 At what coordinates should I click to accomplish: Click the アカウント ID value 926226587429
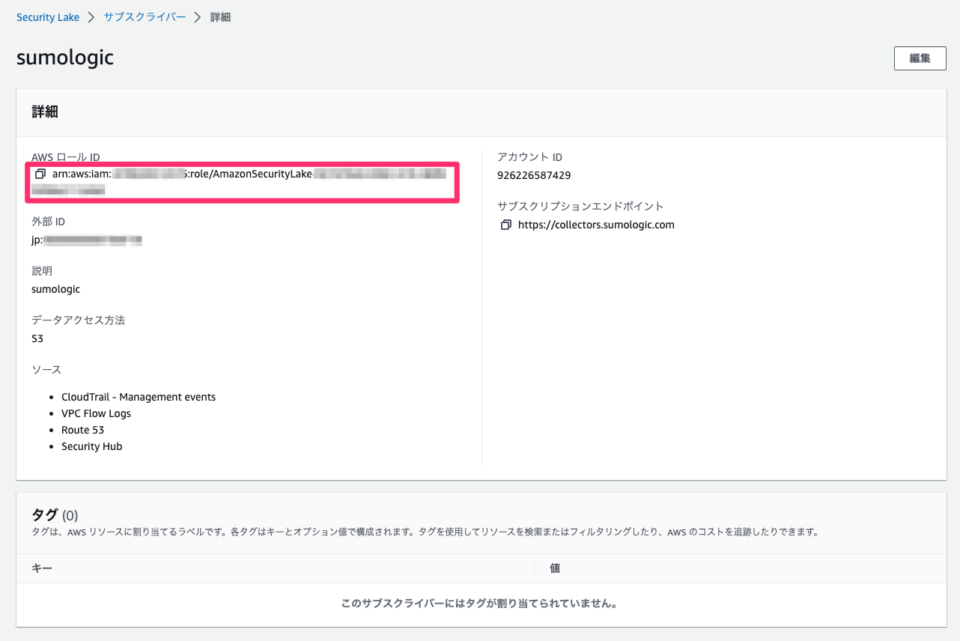534,175
